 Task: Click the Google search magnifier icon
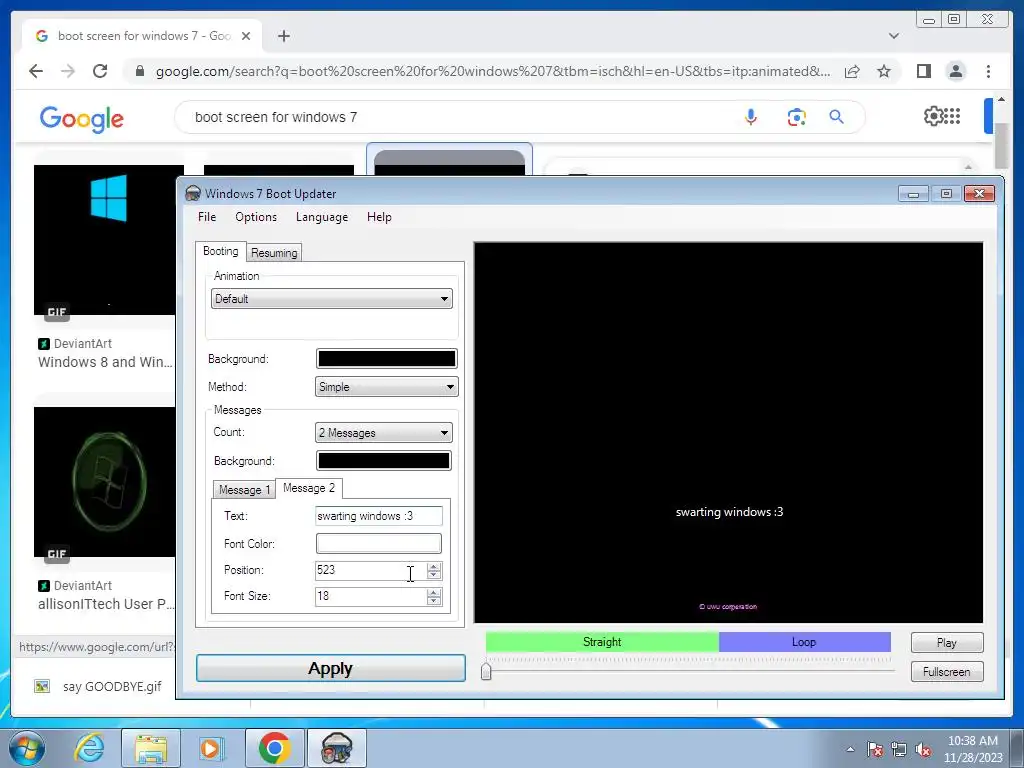point(837,117)
